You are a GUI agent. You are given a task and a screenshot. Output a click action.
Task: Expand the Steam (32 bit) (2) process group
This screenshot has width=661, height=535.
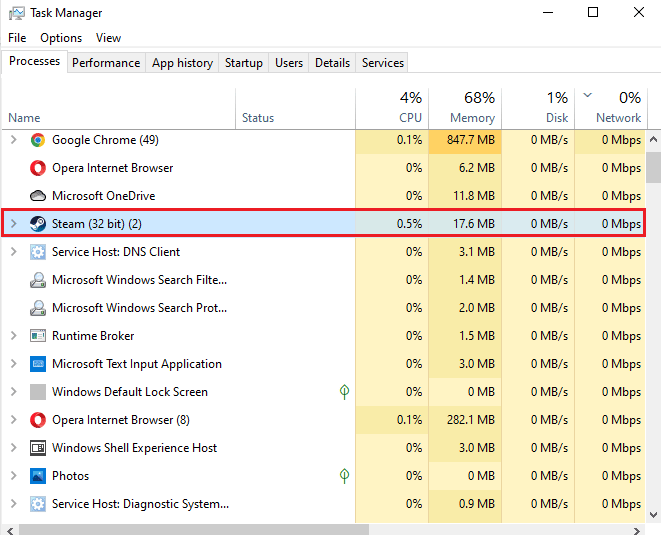pyautogui.click(x=13, y=223)
